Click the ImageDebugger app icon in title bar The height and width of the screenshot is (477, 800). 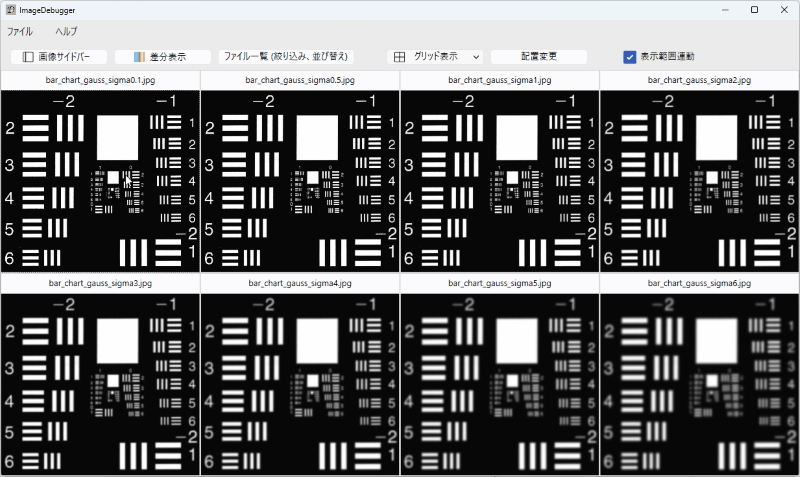tap(10, 10)
